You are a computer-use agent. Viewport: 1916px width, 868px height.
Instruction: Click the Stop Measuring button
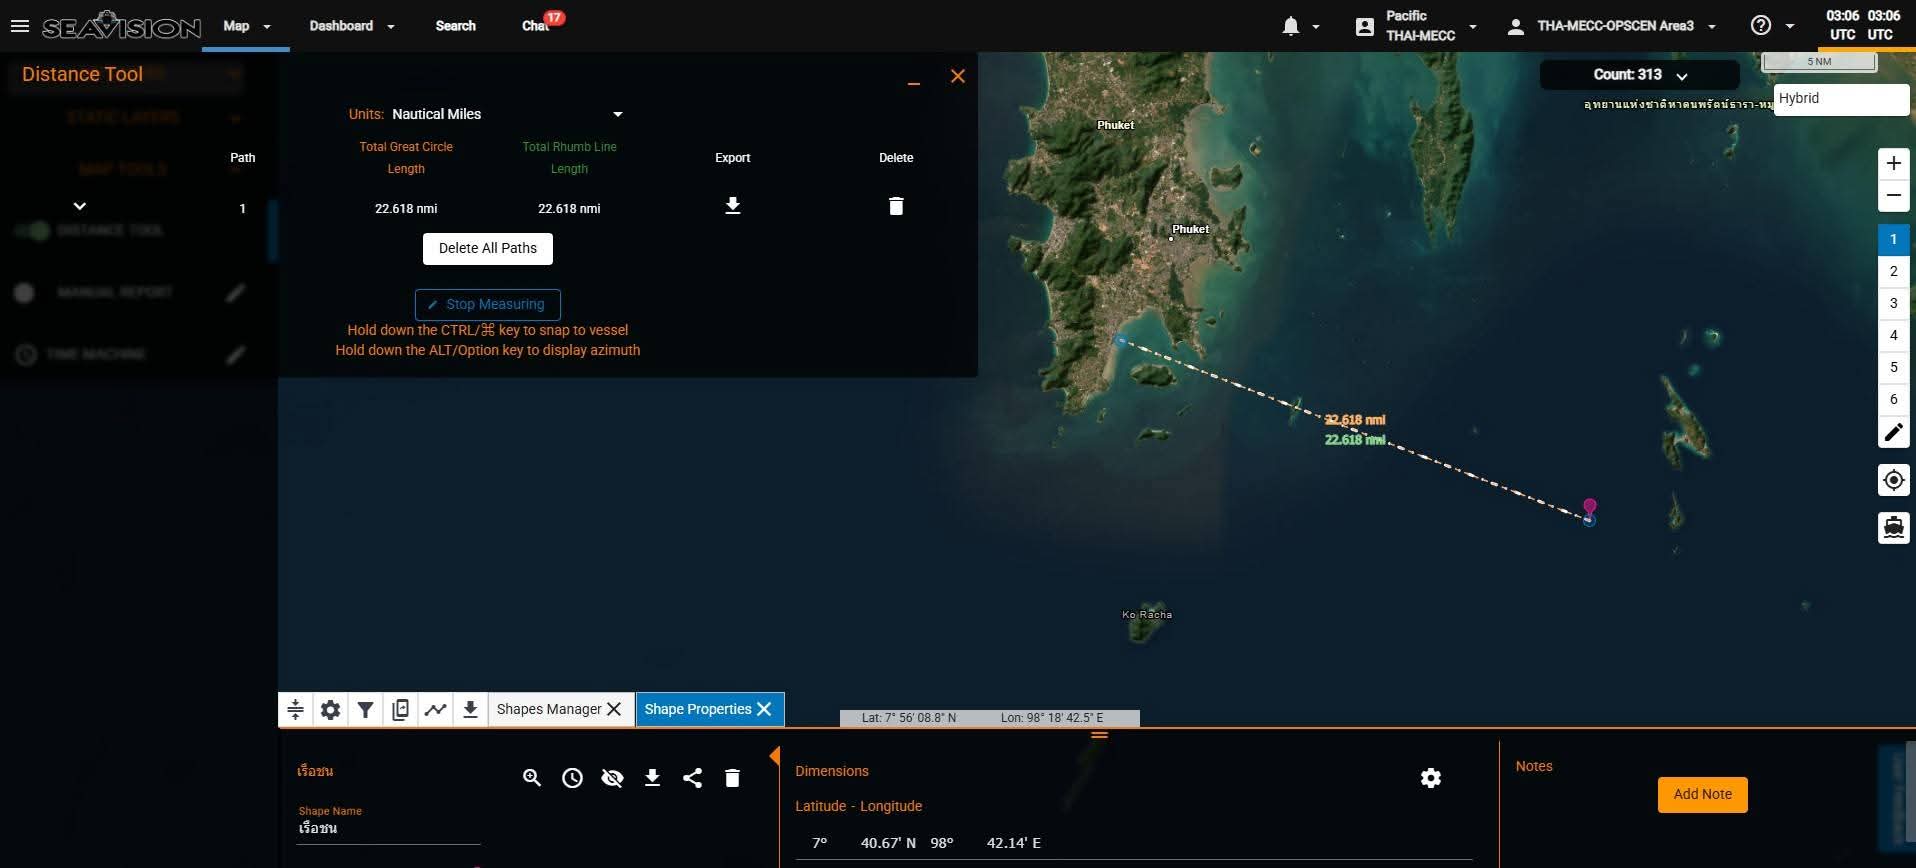coord(487,304)
